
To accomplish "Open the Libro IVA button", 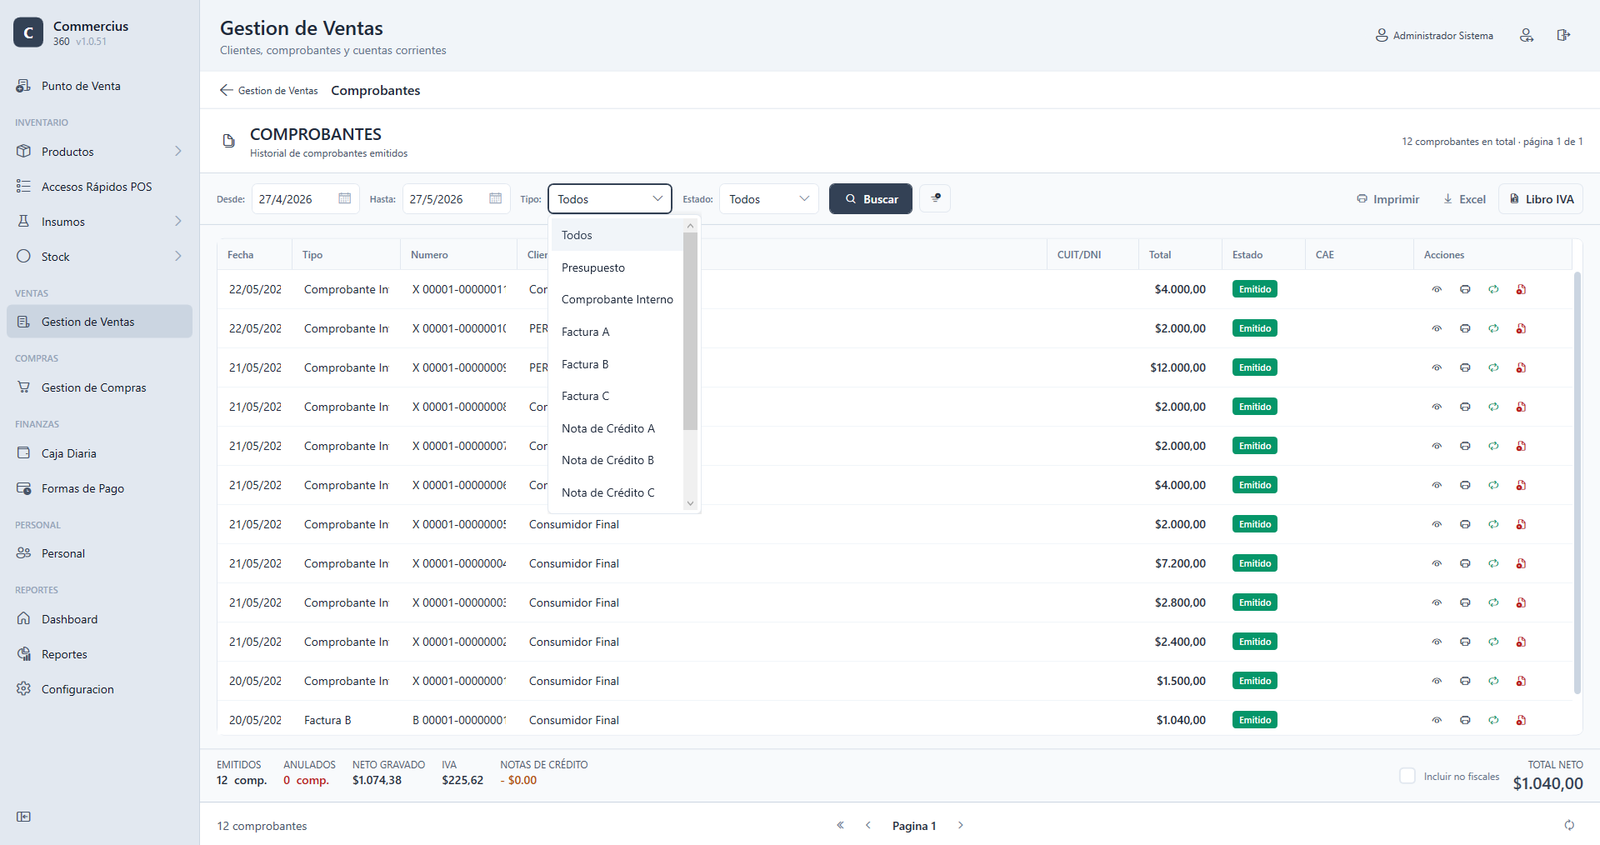I will pos(1541,199).
